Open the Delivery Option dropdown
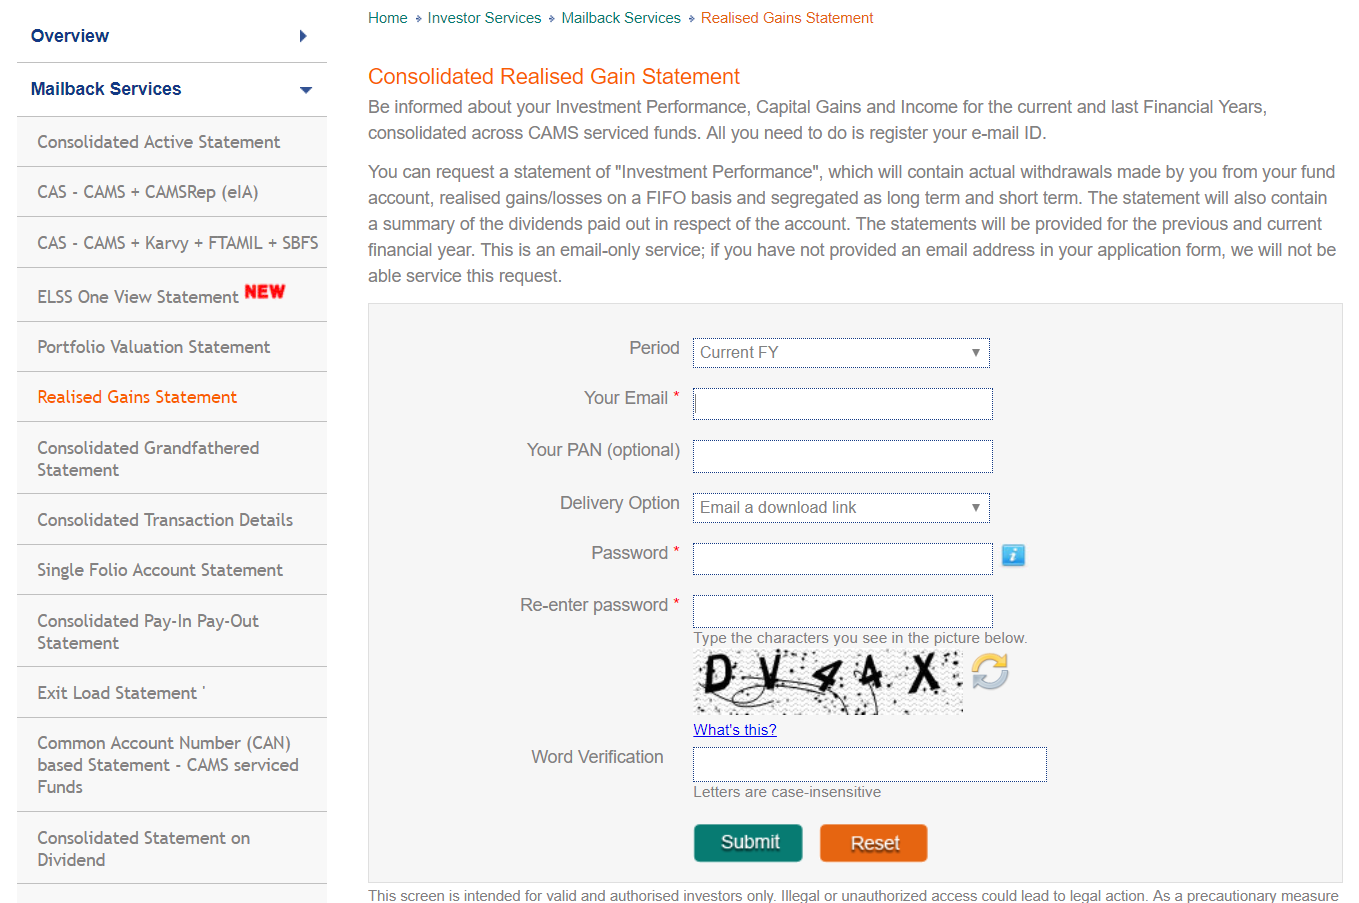1359x903 pixels. [841, 508]
